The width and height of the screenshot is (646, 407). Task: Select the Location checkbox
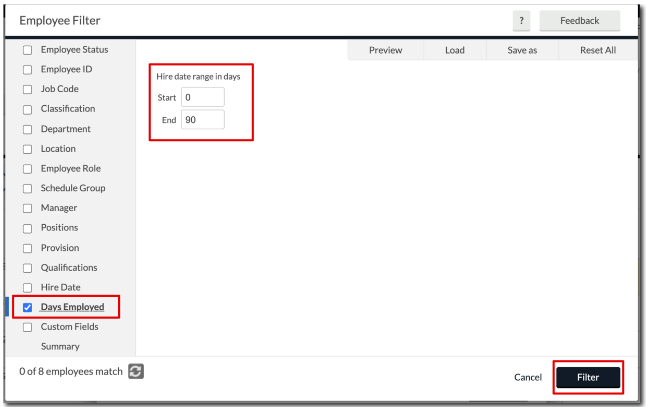pyautogui.click(x=28, y=149)
